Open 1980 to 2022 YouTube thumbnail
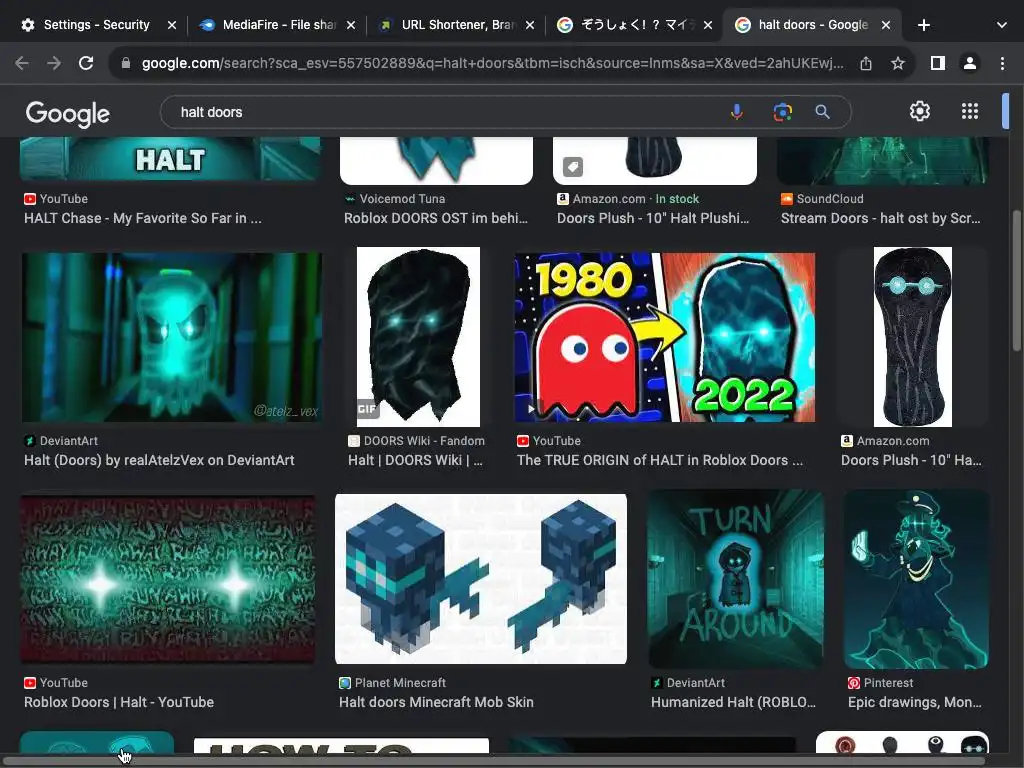 (665, 337)
